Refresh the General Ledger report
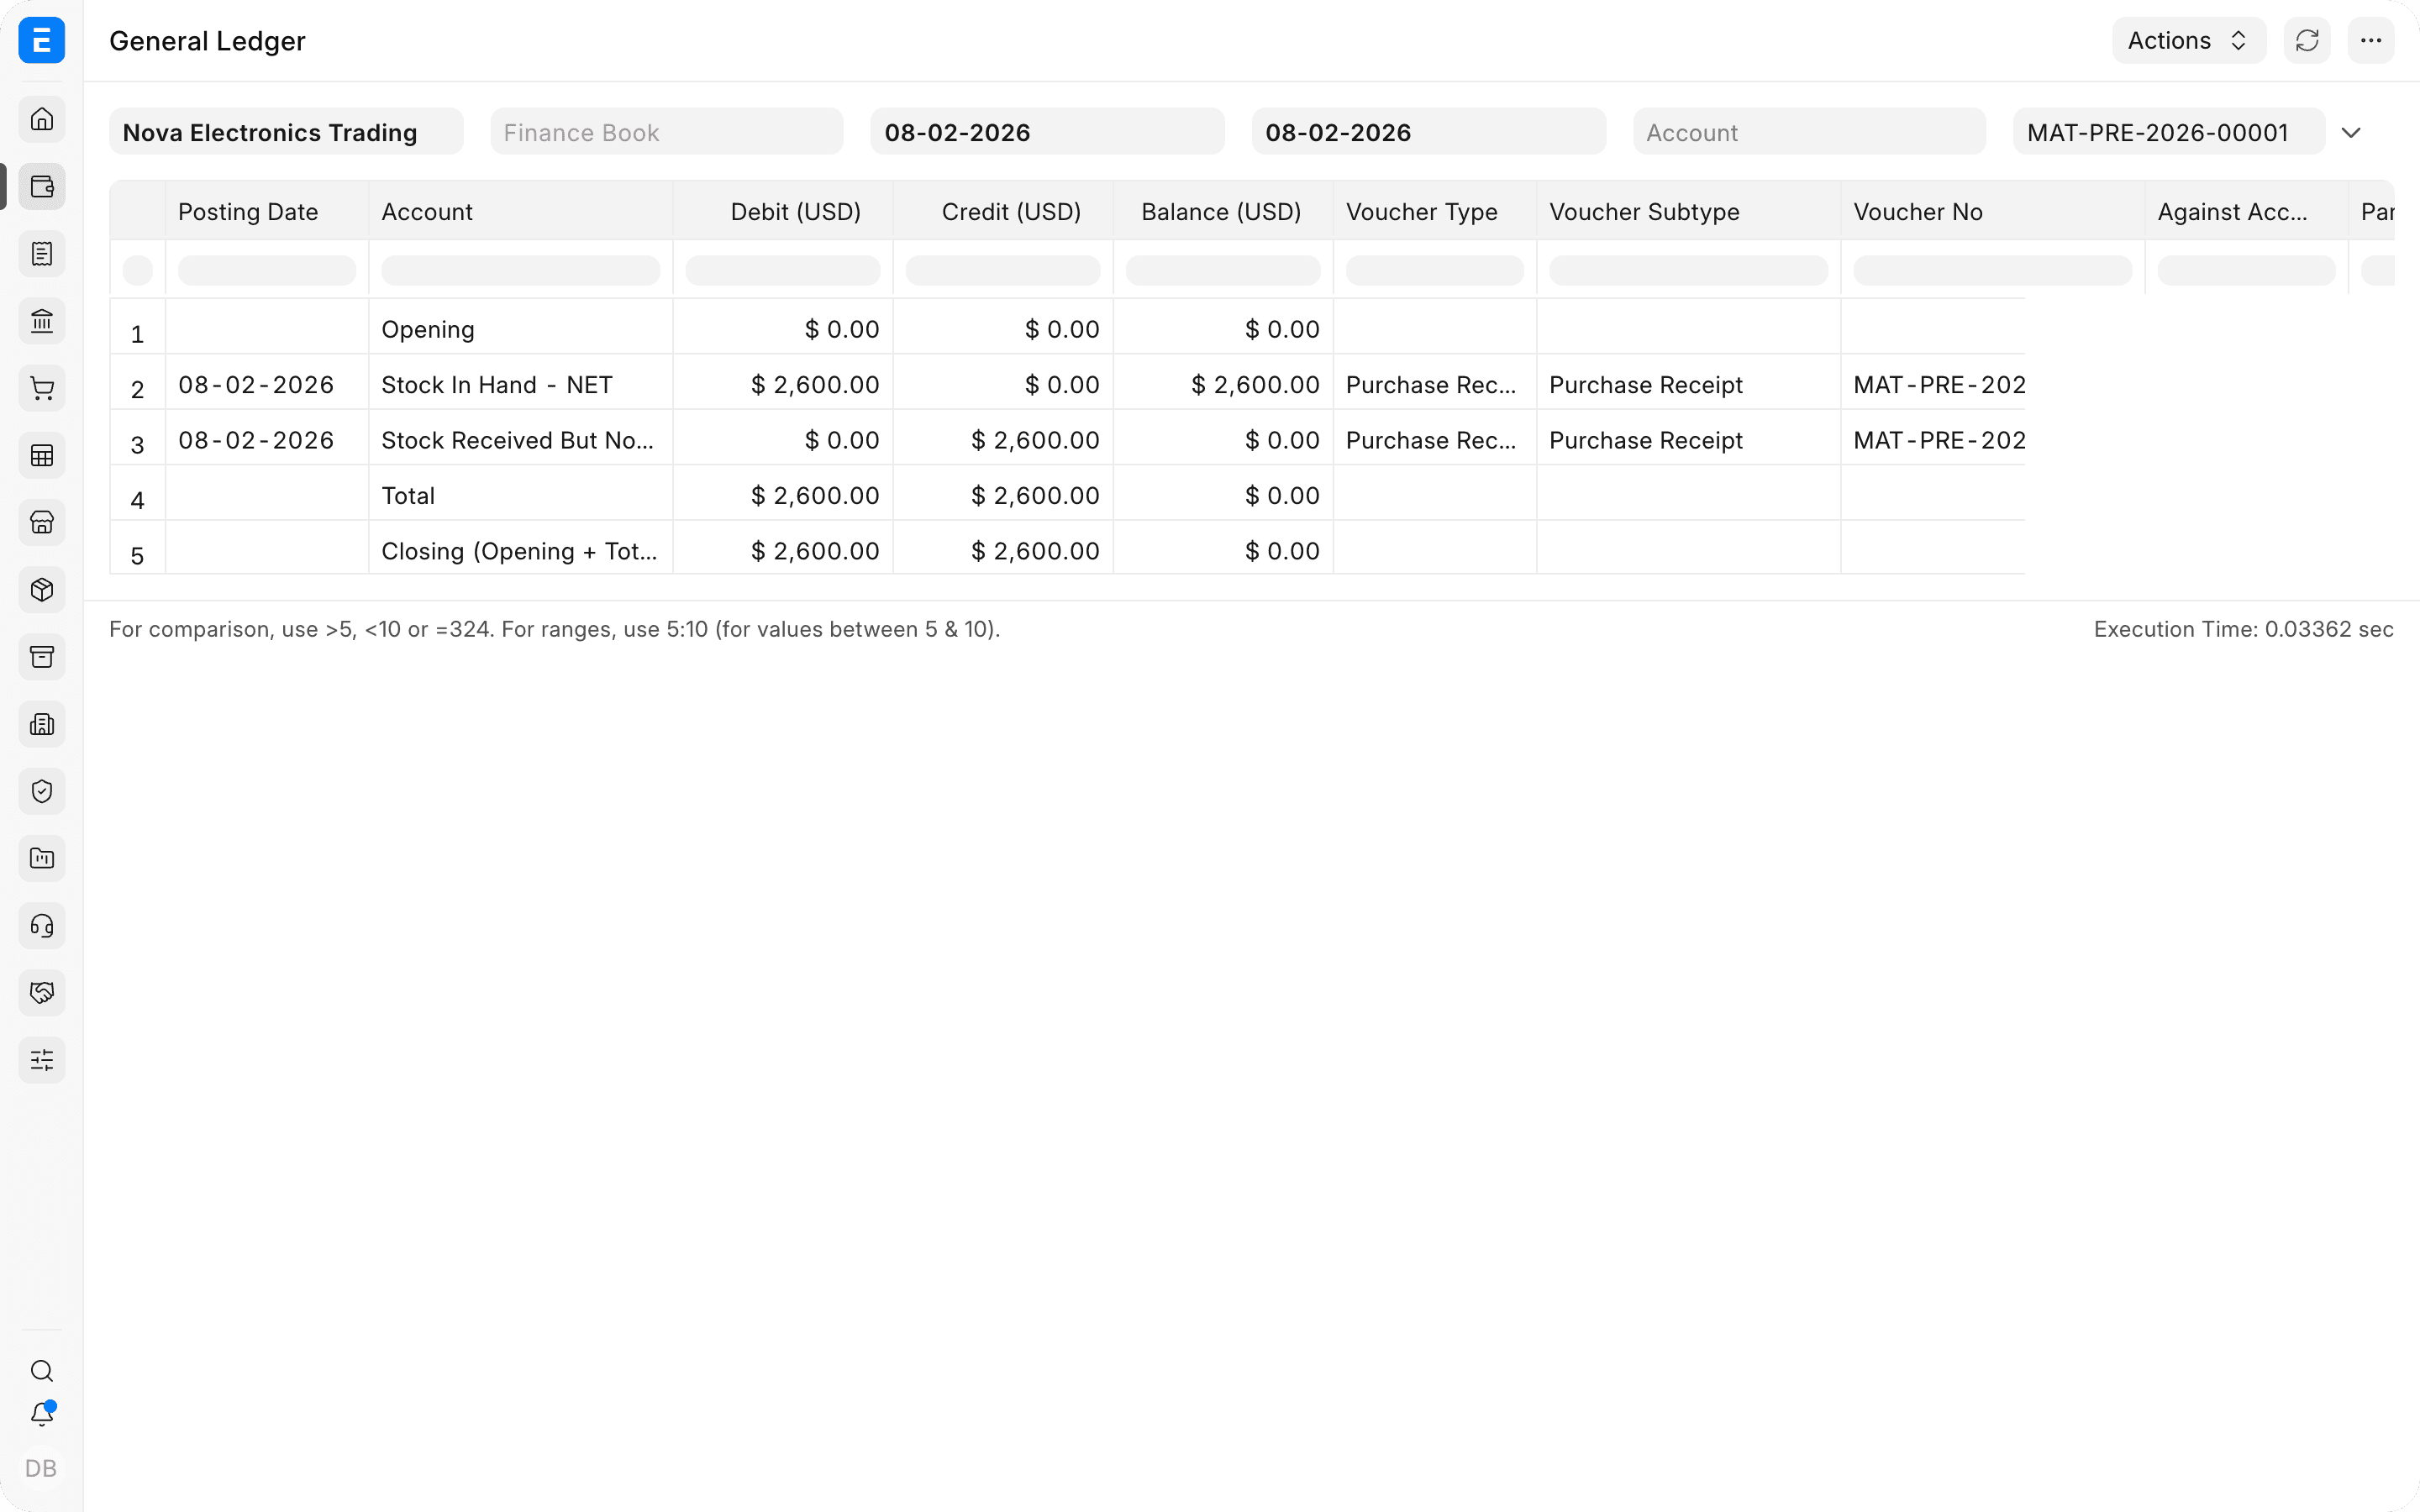The width and height of the screenshot is (2420, 1512). tap(2307, 40)
